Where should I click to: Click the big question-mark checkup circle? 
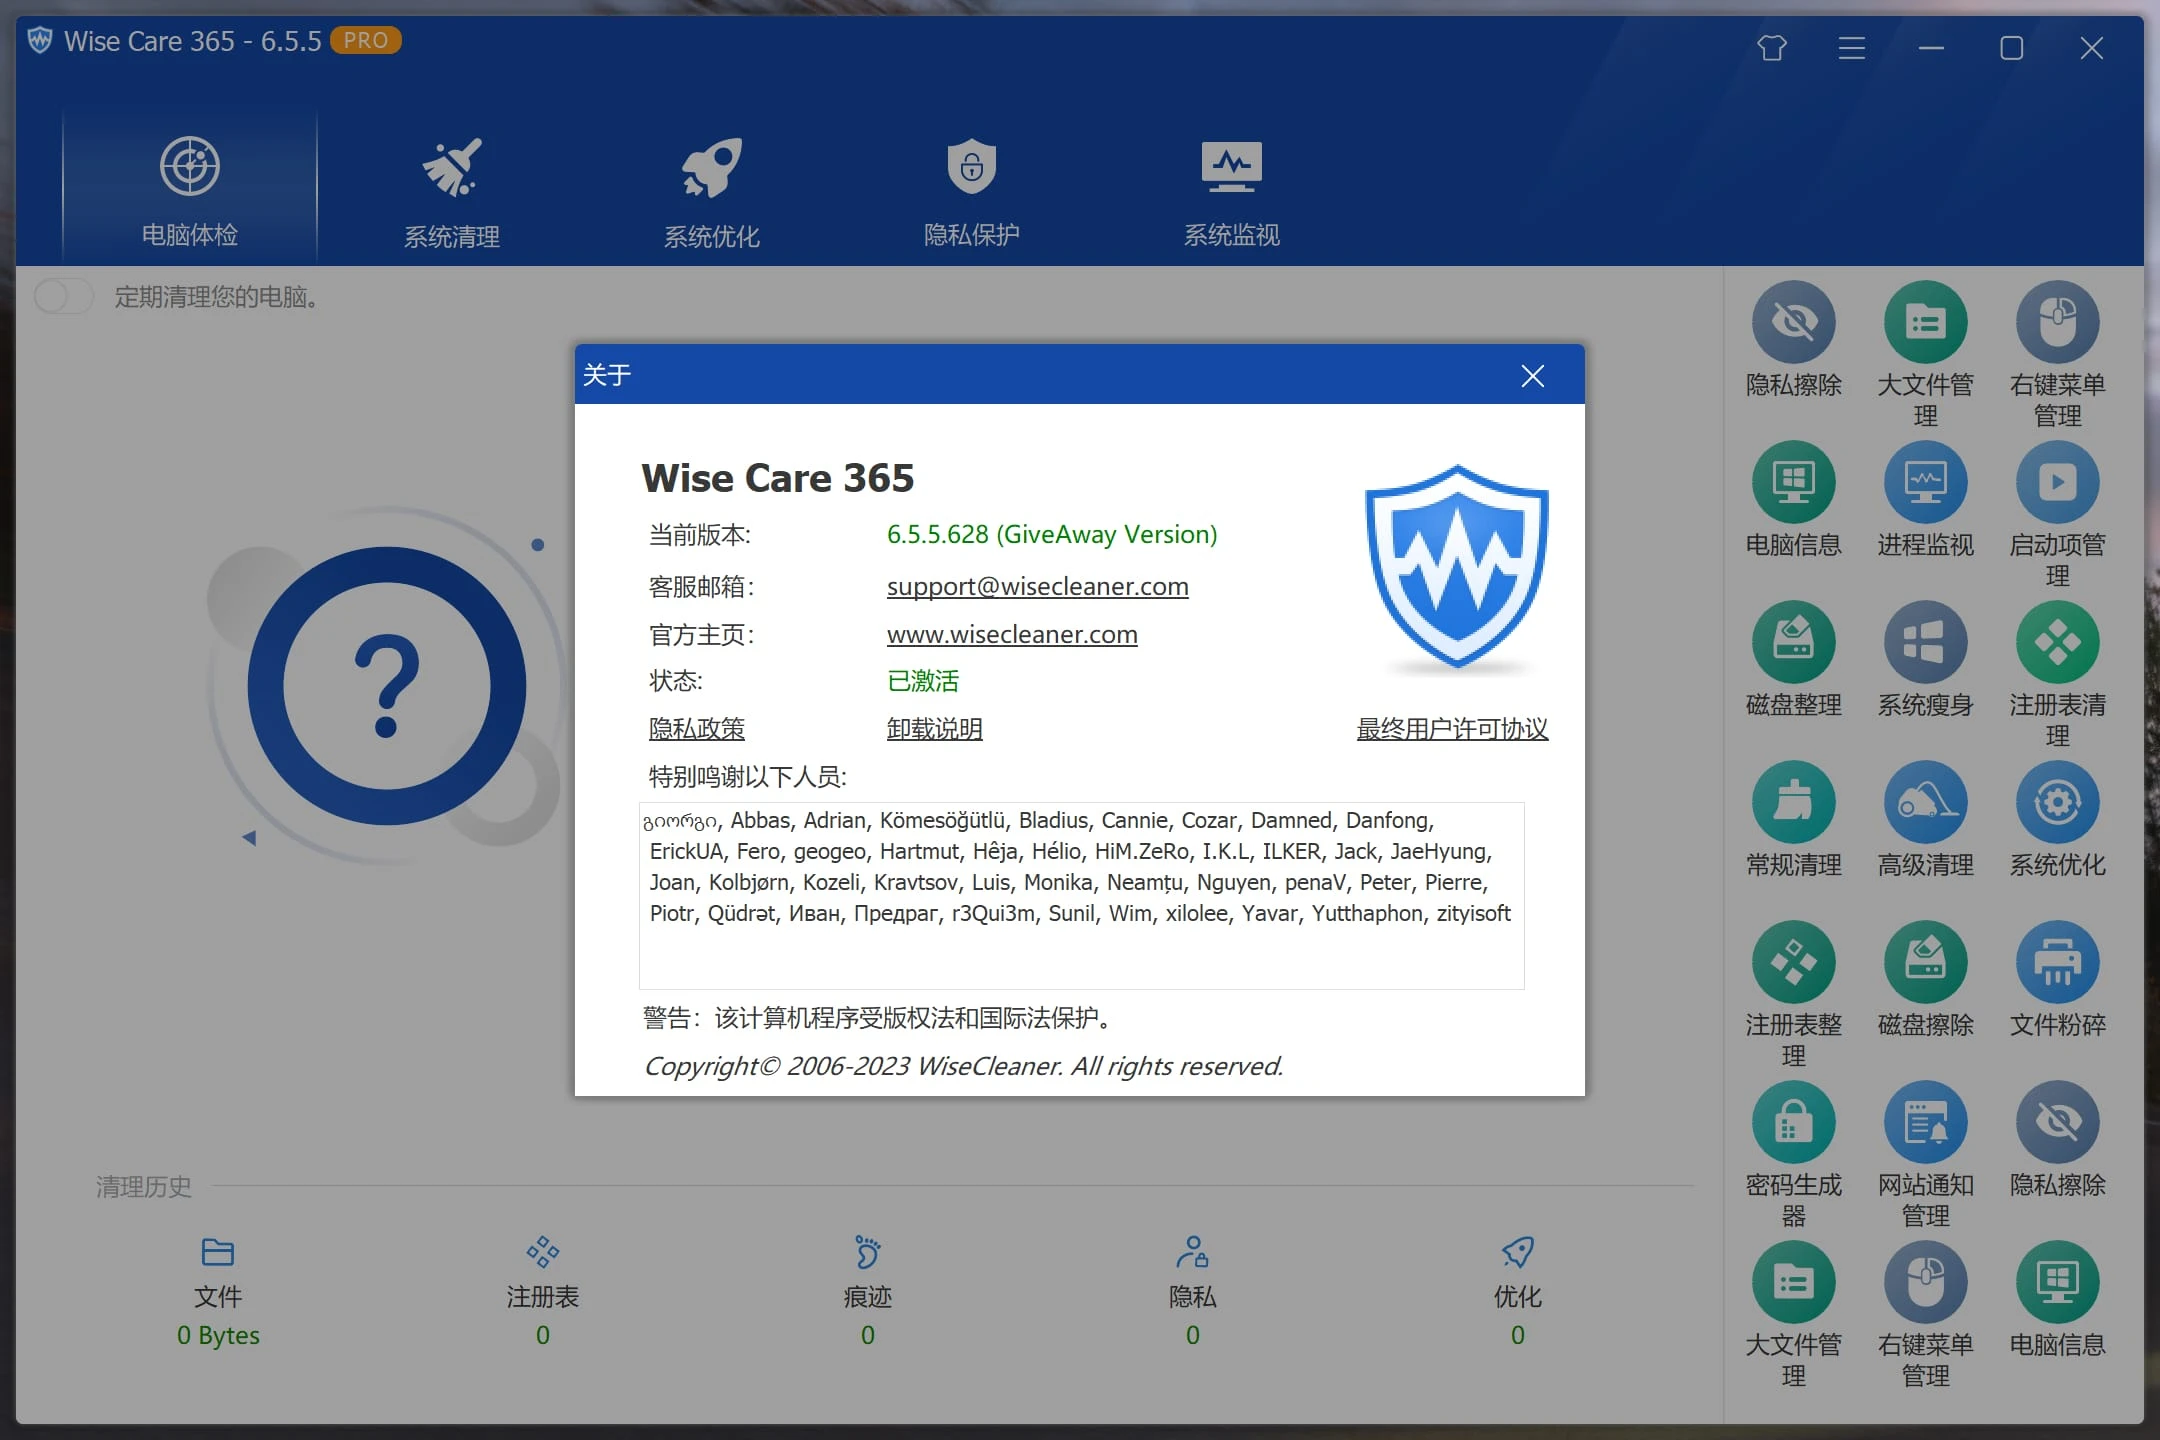[387, 686]
